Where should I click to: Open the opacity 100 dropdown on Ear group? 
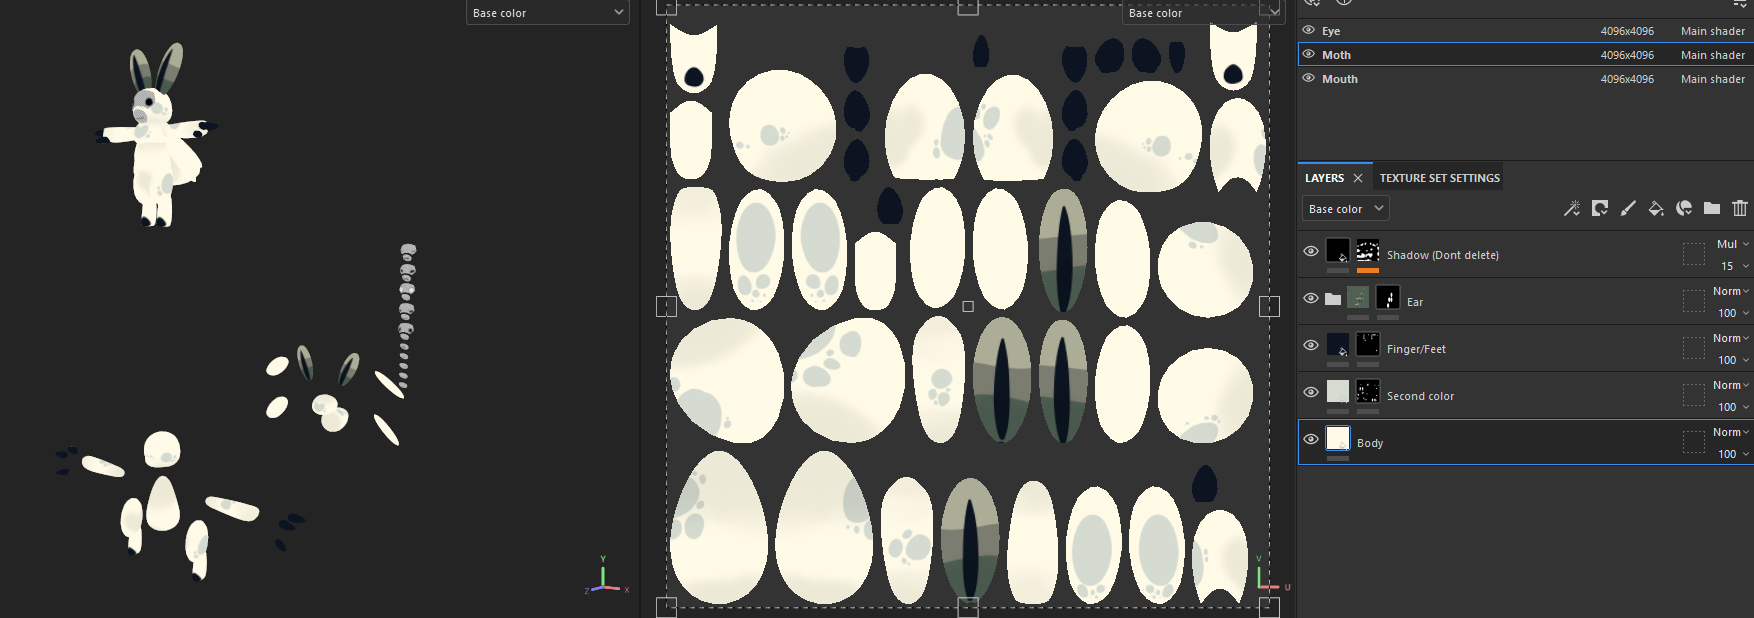[x=1733, y=313]
